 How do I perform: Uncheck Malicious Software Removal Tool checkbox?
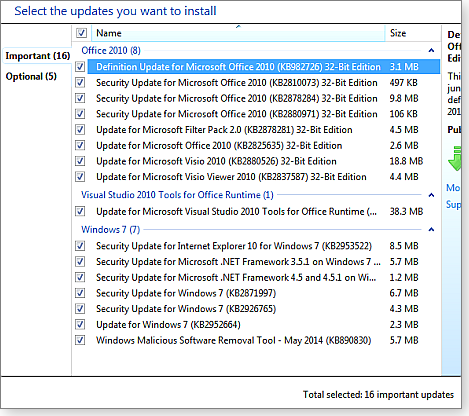point(80,340)
